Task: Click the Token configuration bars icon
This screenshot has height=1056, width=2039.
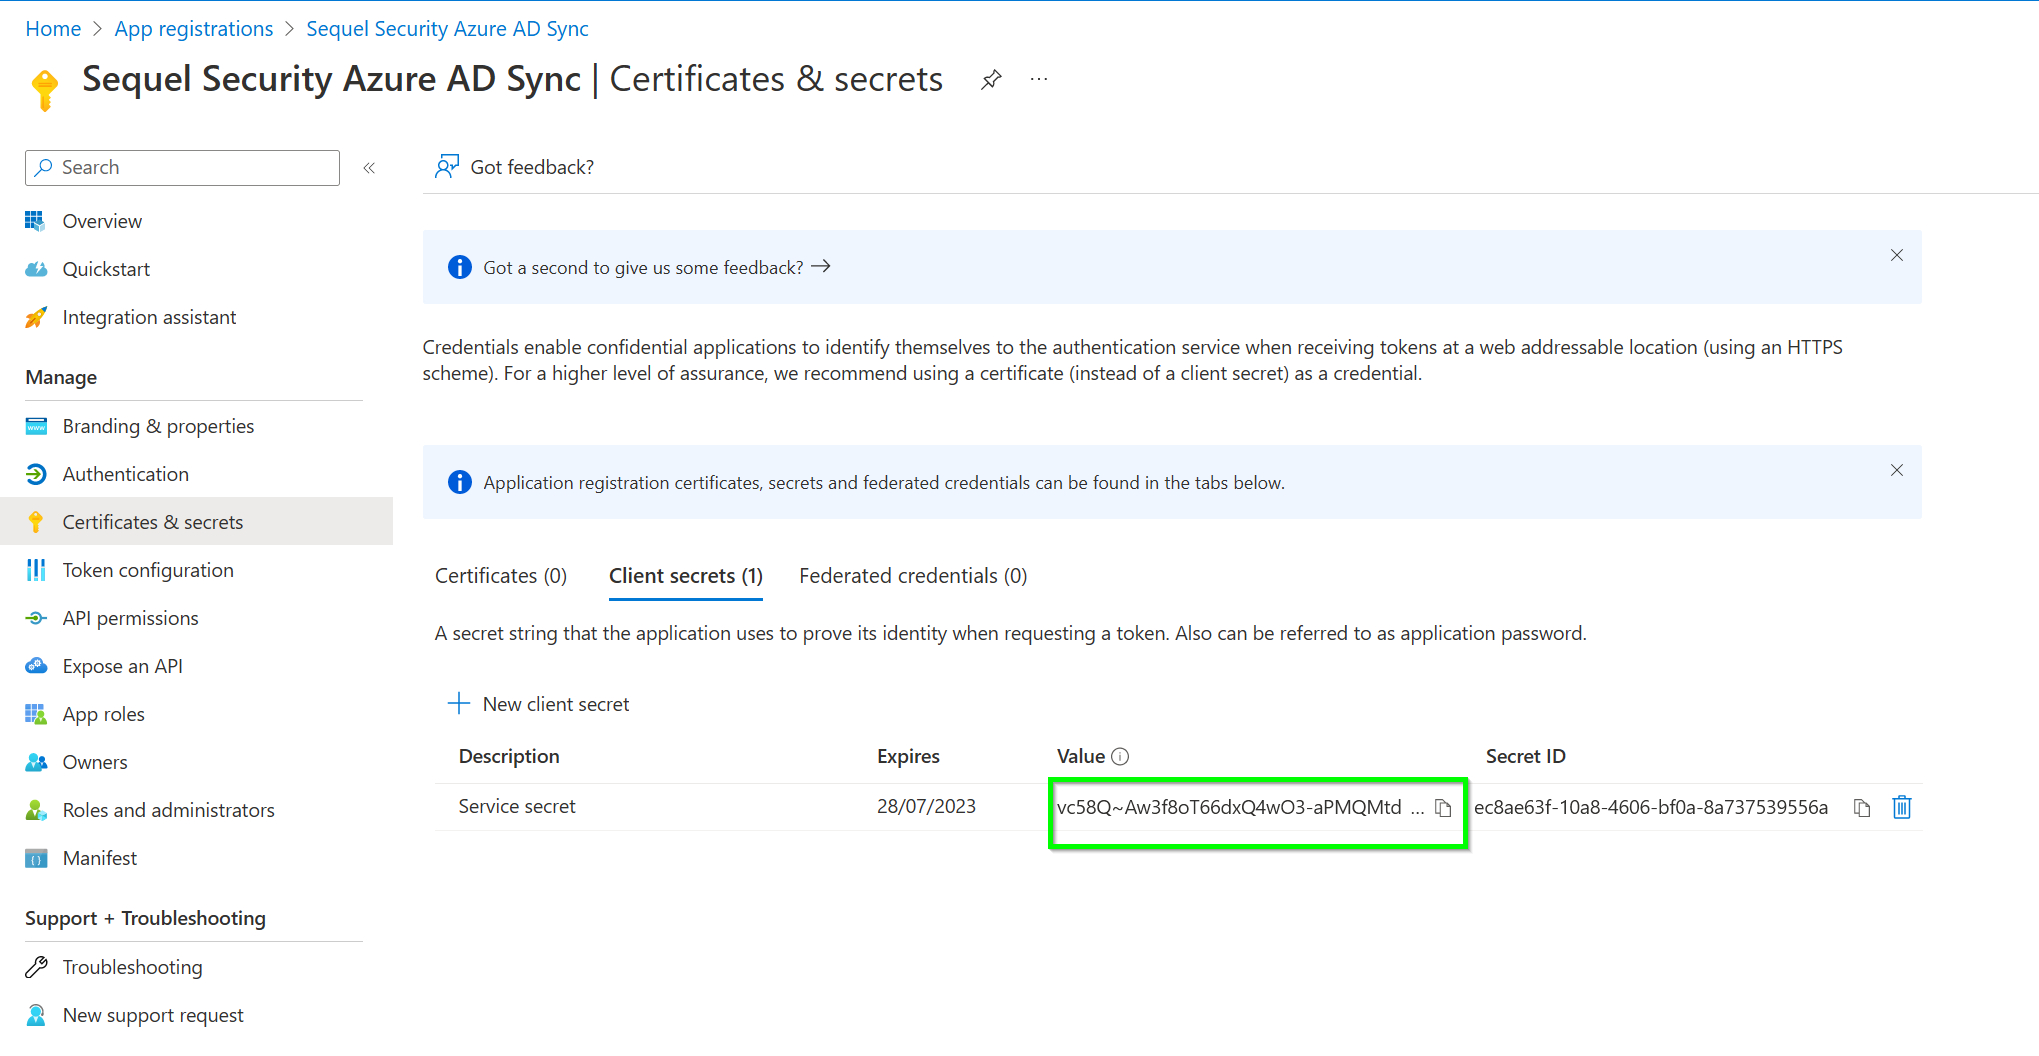Action: click(x=36, y=570)
